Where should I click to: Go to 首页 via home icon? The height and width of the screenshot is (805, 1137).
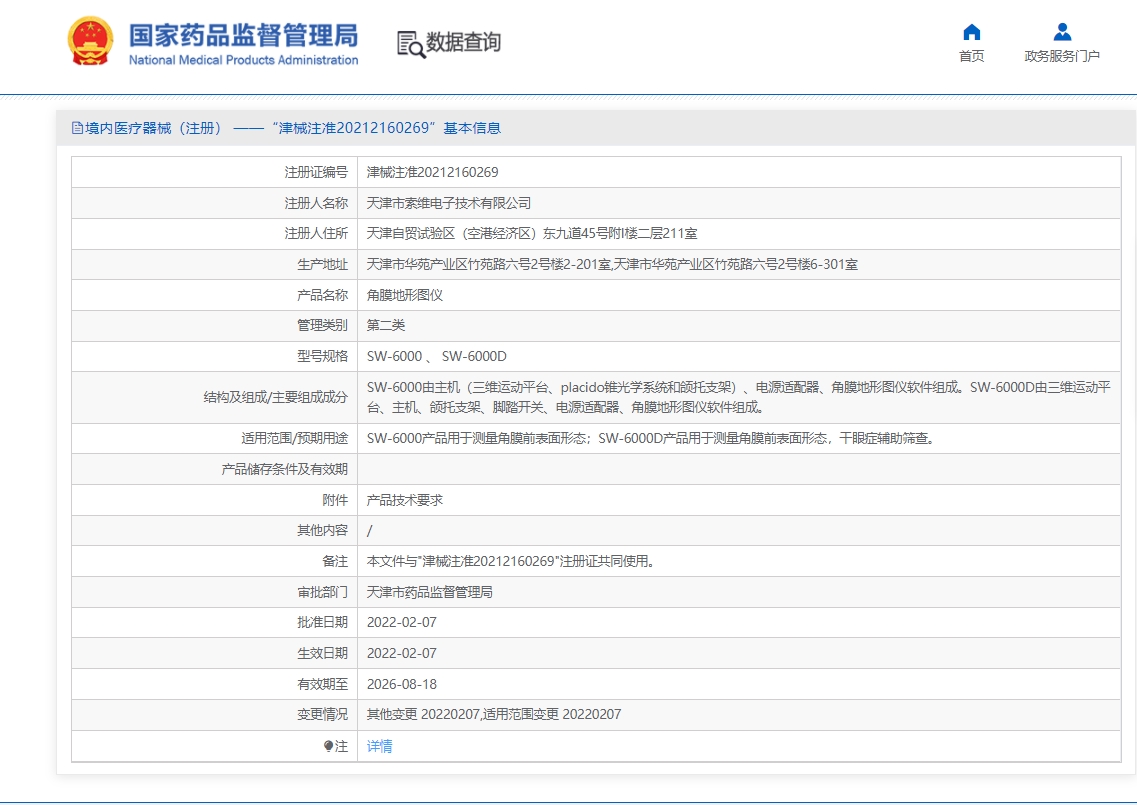coord(972,32)
